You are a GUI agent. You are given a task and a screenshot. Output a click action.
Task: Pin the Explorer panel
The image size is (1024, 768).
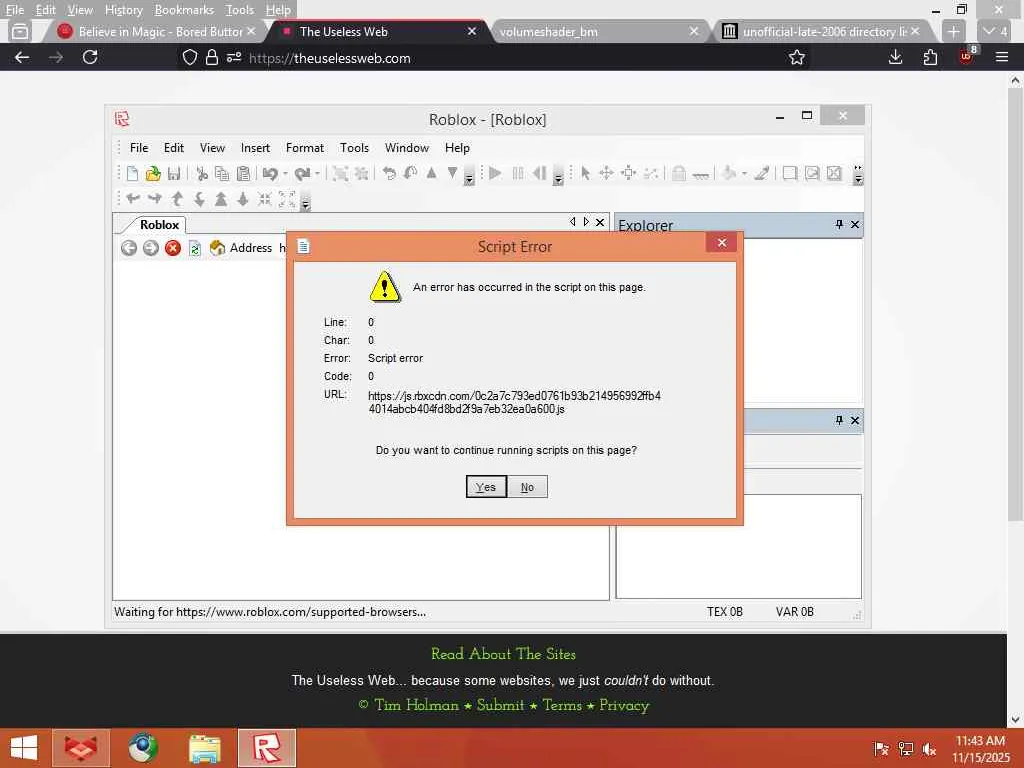pos(839,225)
